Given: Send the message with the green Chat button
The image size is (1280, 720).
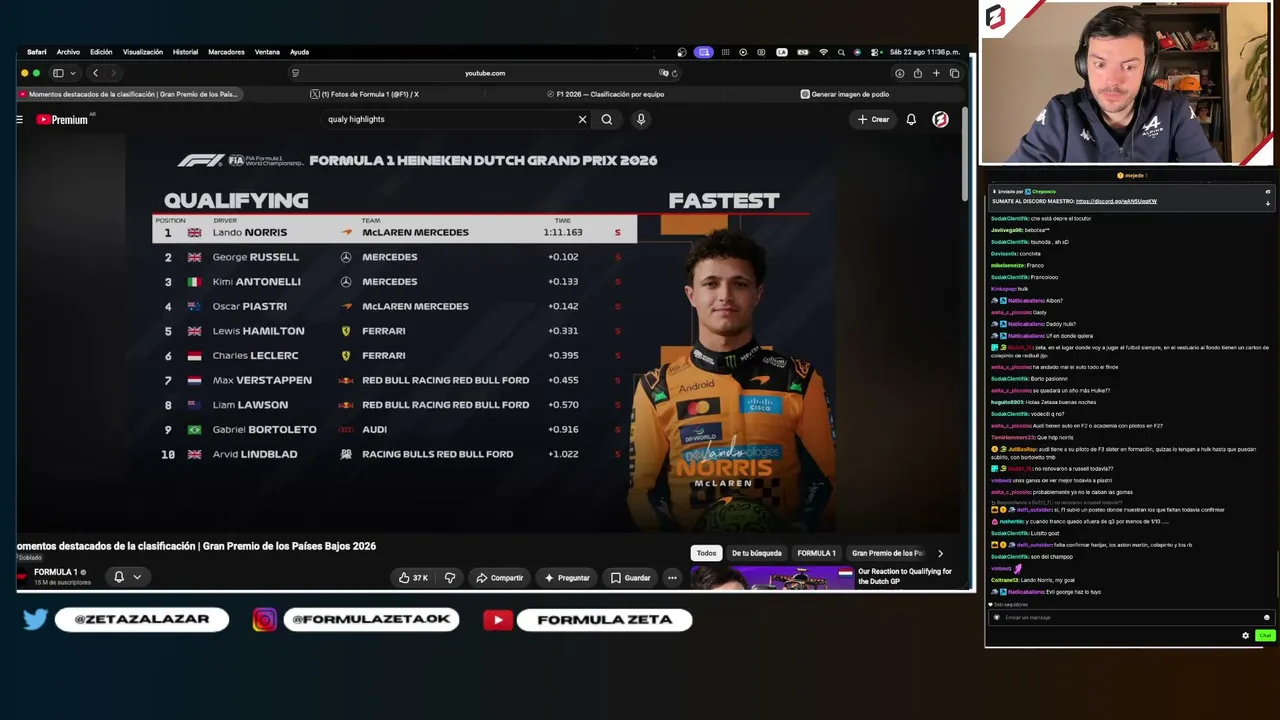Looking at the screenshot, I should [1265, 636].
